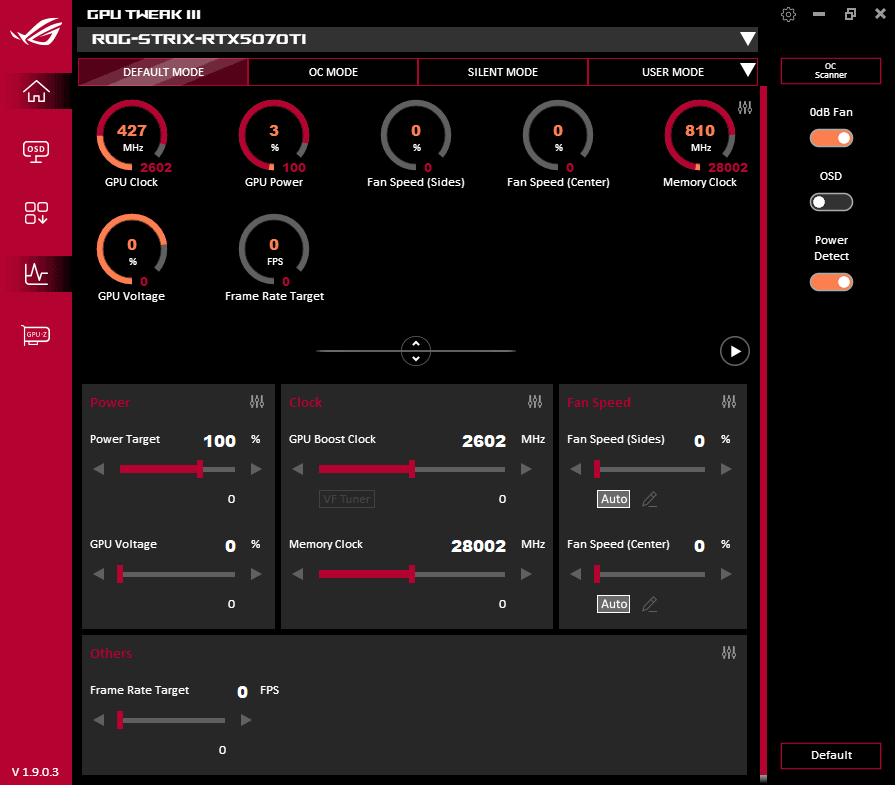Open Clock panel adjustment settings icon

pos(535,402)
